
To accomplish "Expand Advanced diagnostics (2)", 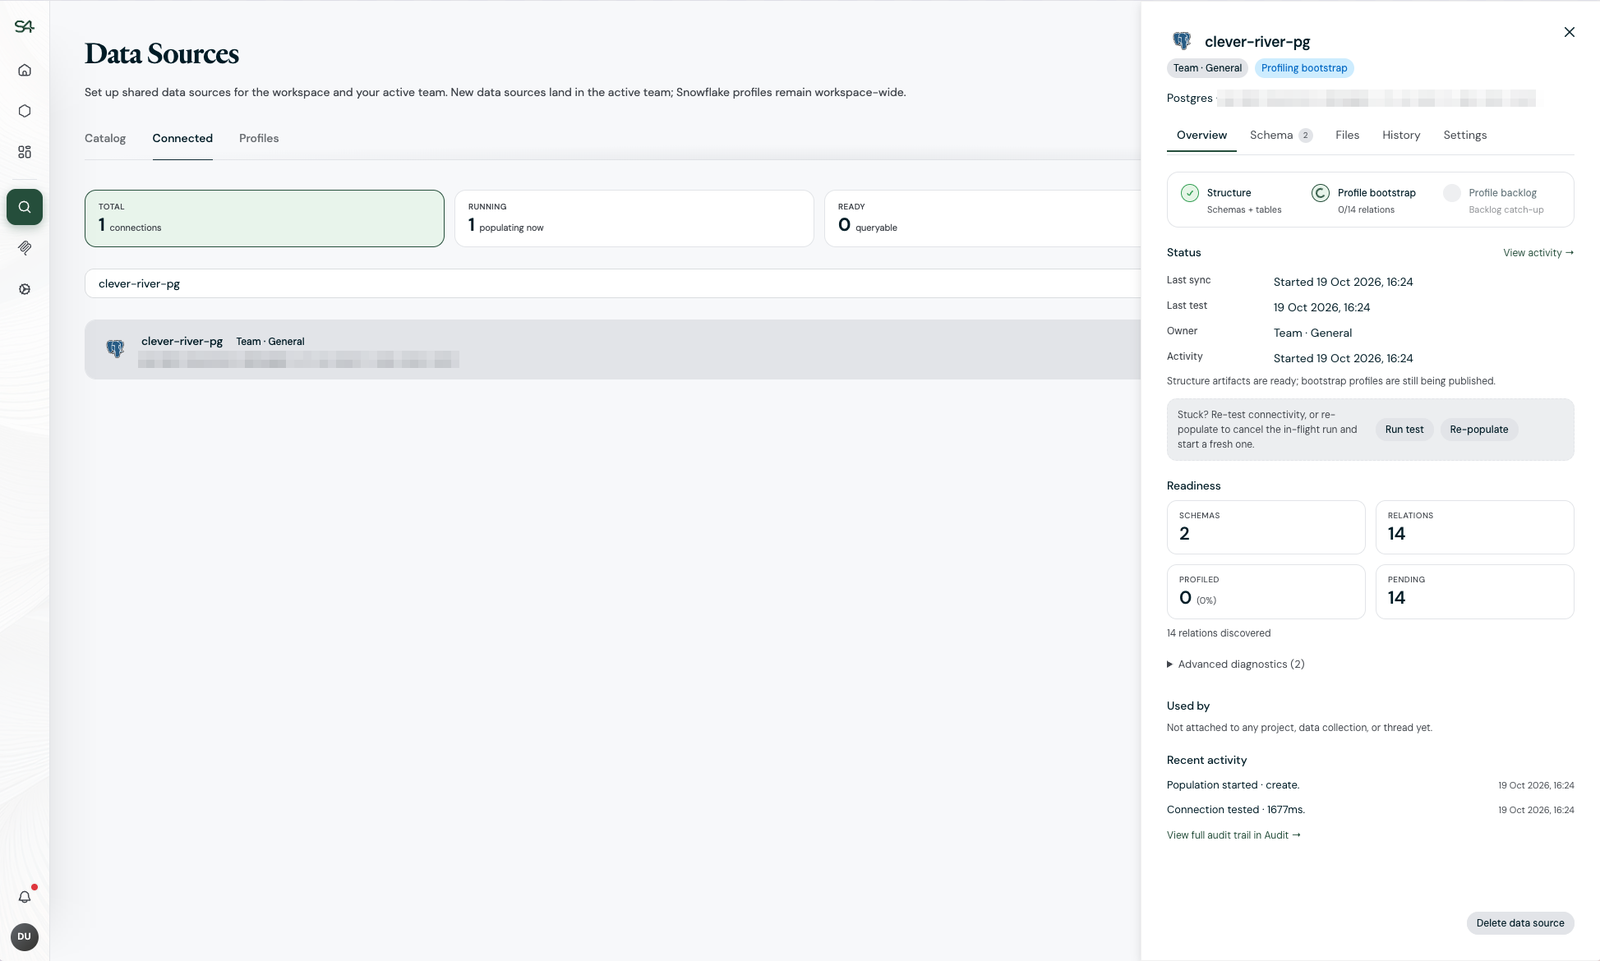I will (1236, 664).
